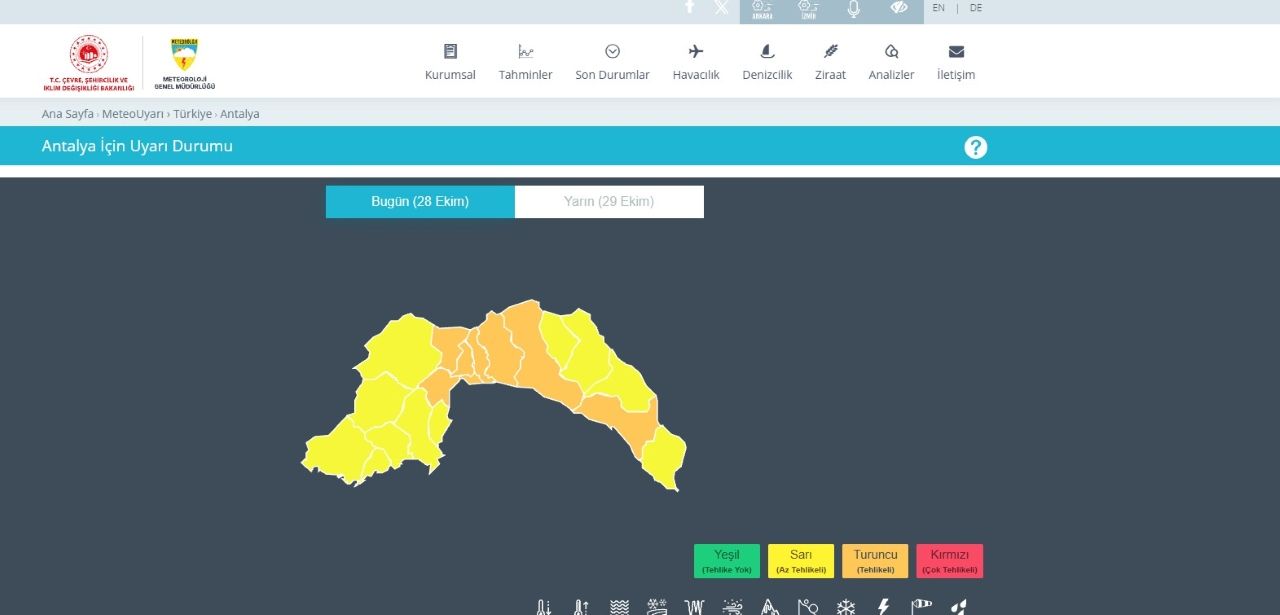The image size is (1280, 615).
Task: Click the Tahminler chart icon
Action: [x=526, y=51]
